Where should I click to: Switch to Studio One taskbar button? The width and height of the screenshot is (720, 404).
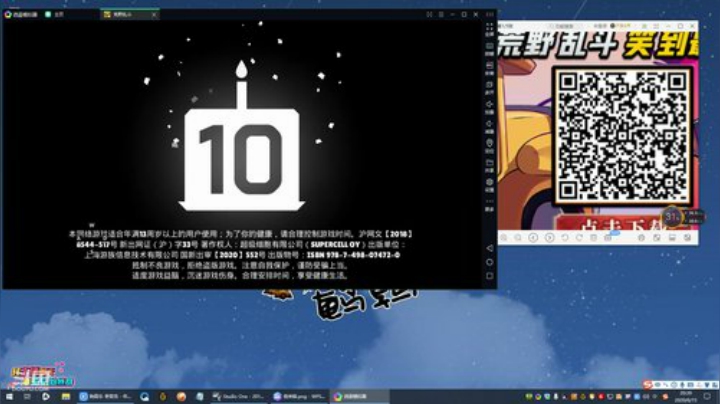click(237, 397)
